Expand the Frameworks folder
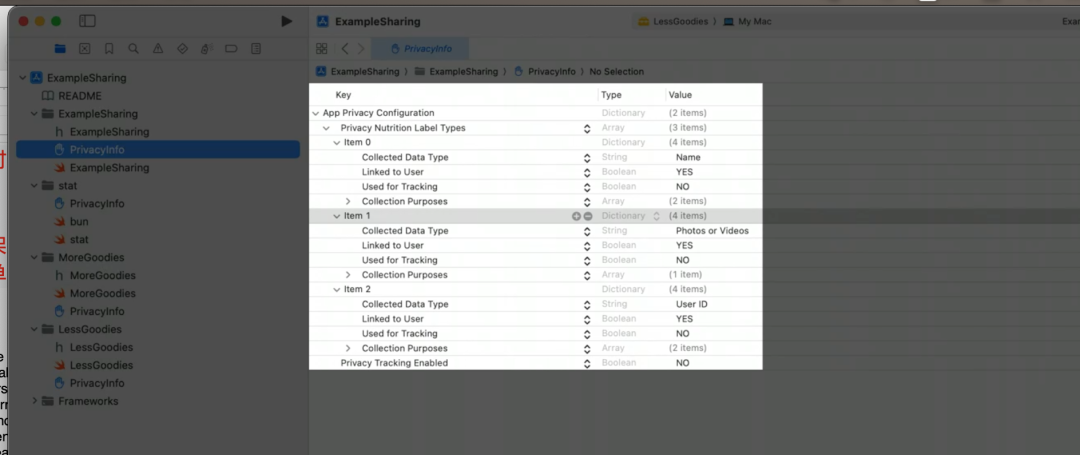The height and width of the screenshot is (455, 1080). 34,401
